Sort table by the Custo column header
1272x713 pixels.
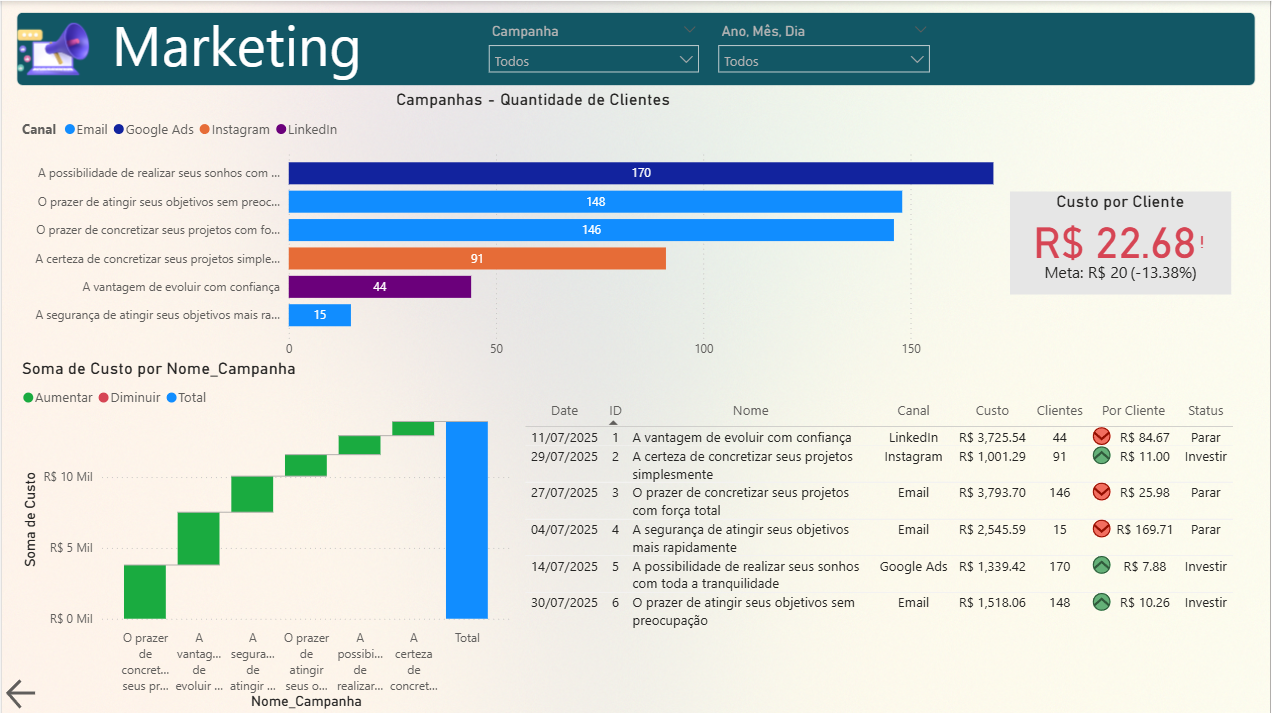(x=992, y=410)
